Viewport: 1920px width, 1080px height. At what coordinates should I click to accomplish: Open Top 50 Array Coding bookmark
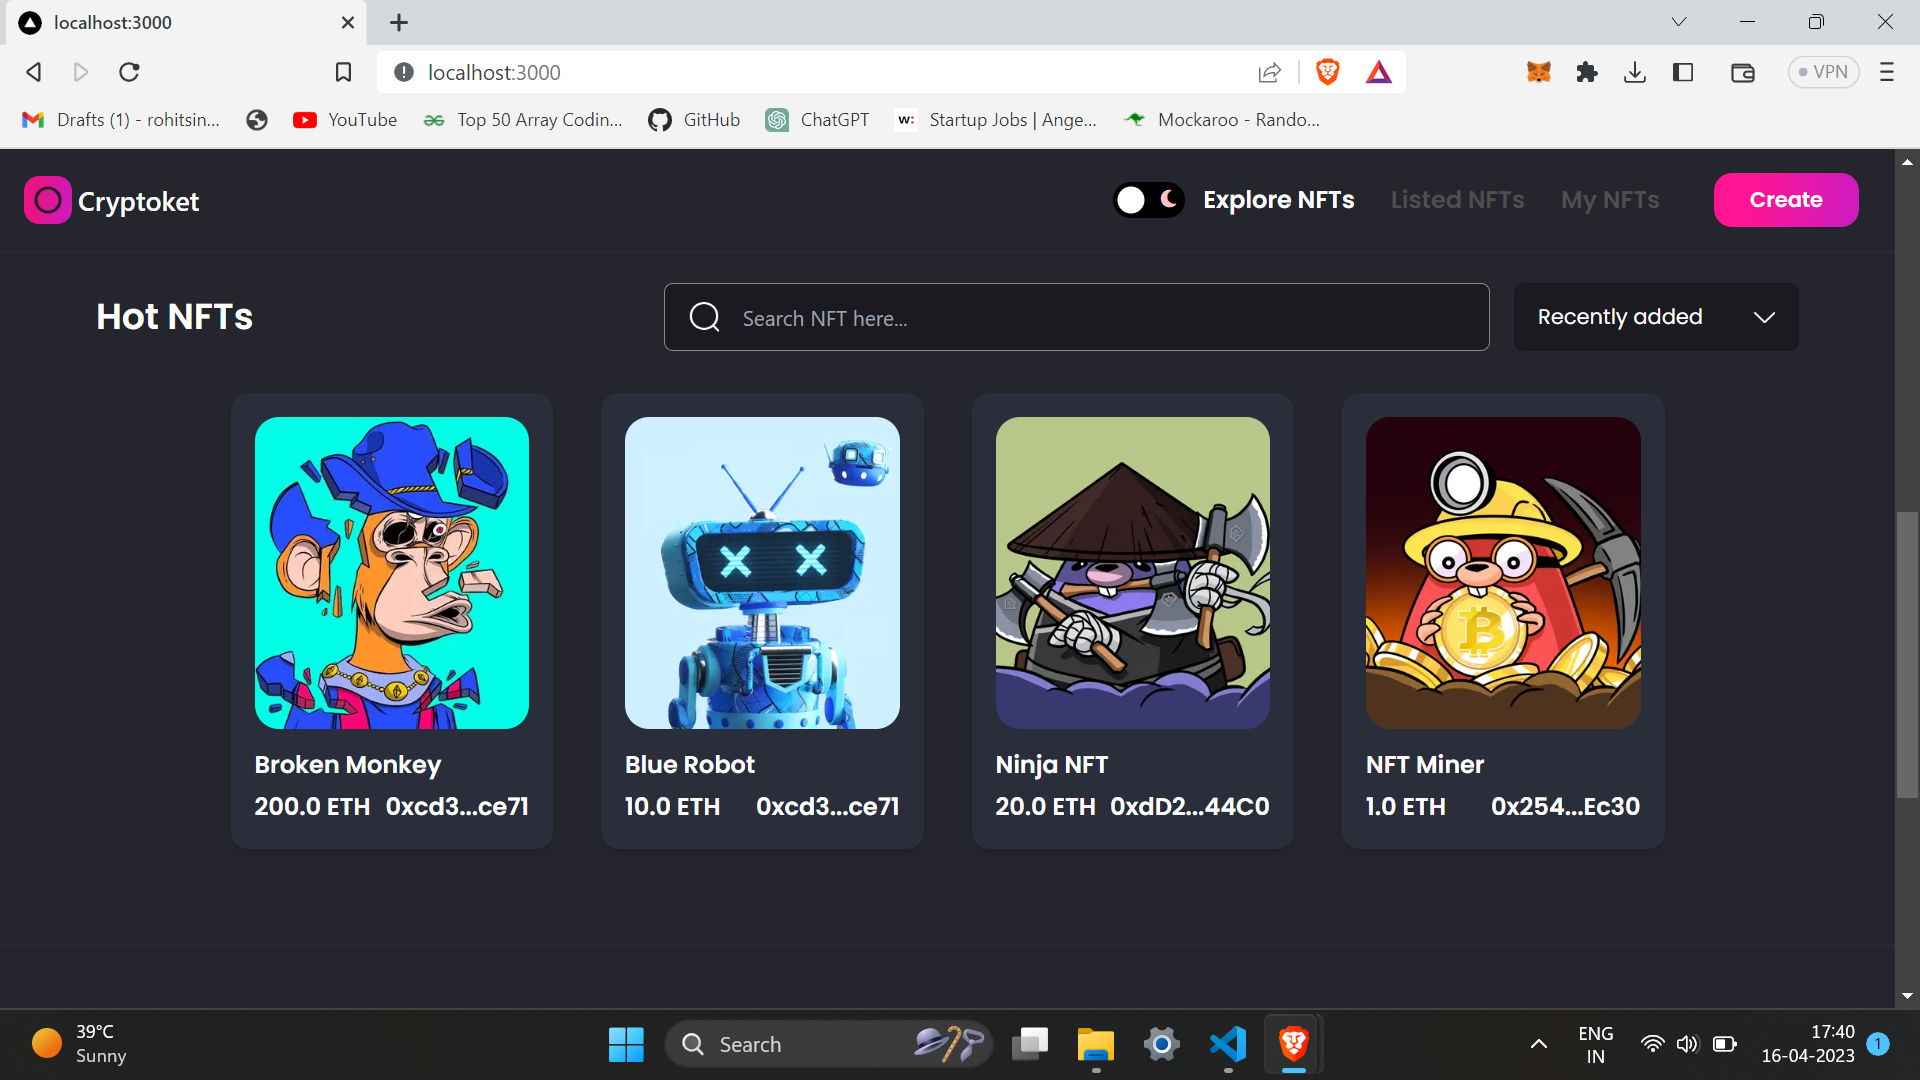tap(523, 120)
